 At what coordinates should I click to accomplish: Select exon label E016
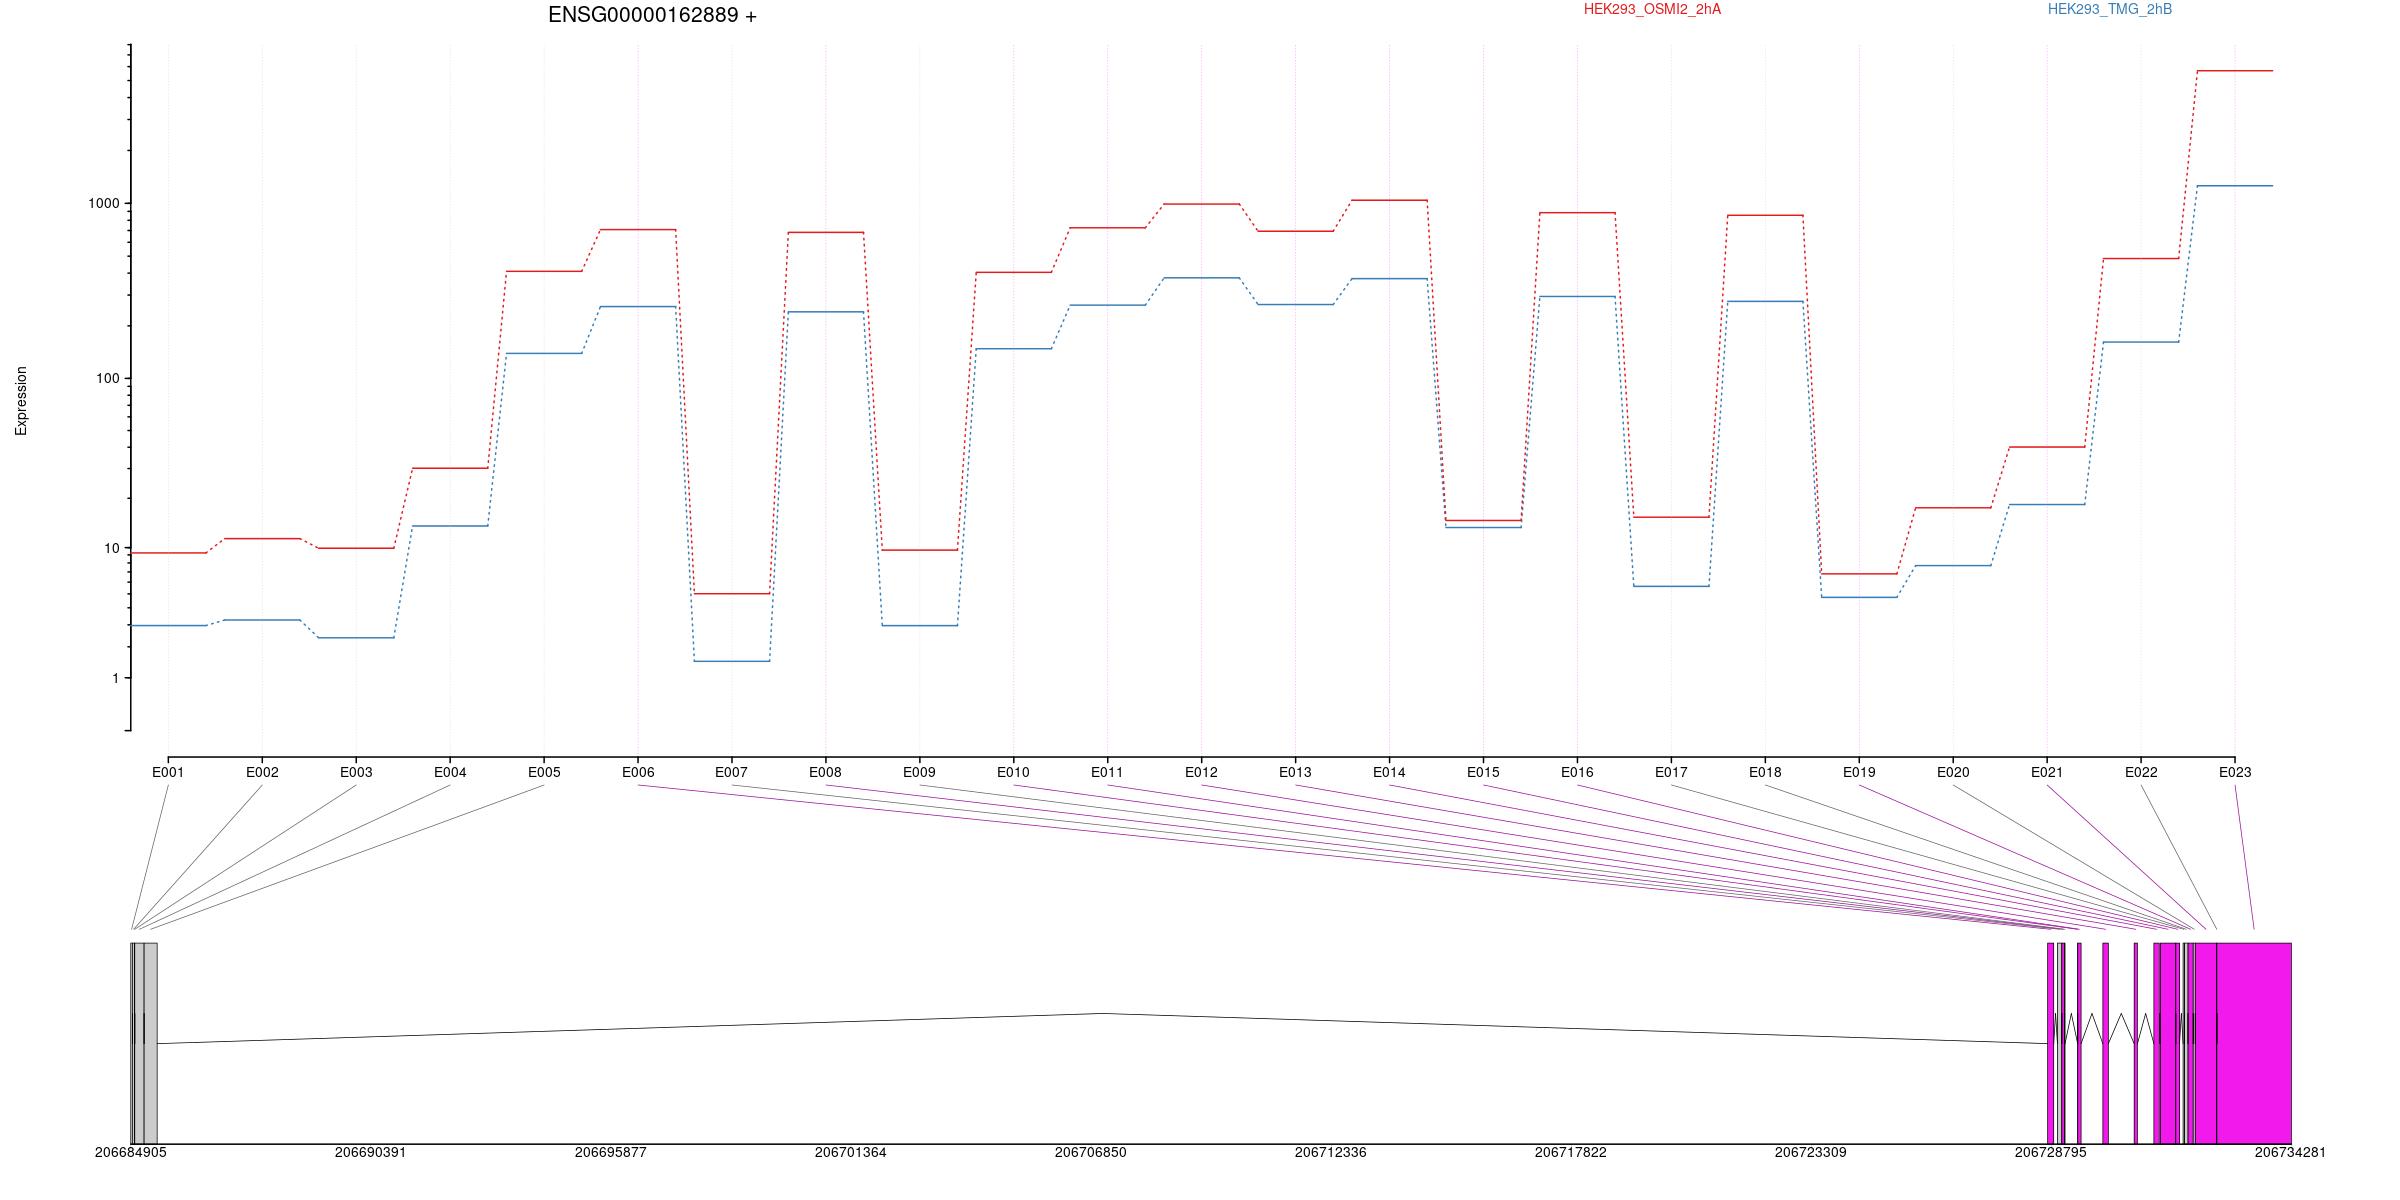[x=1577, y=772]
